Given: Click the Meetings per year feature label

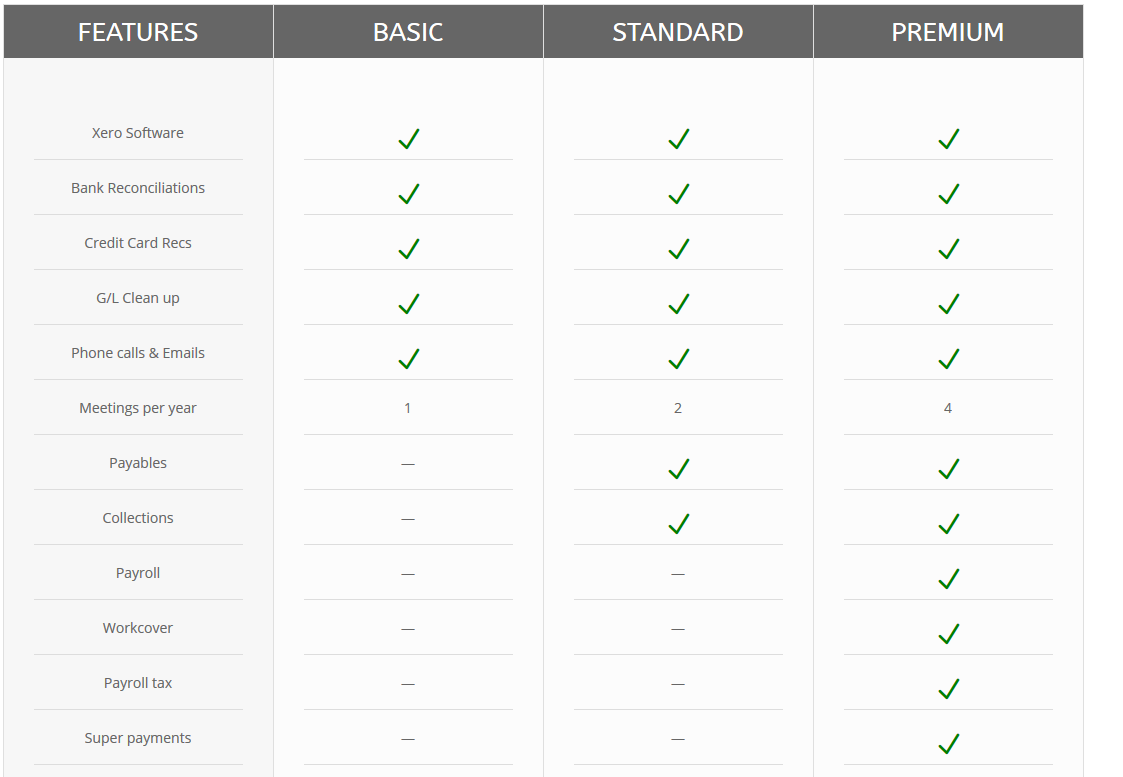Looking at the screenshot, I should (138, 408).
